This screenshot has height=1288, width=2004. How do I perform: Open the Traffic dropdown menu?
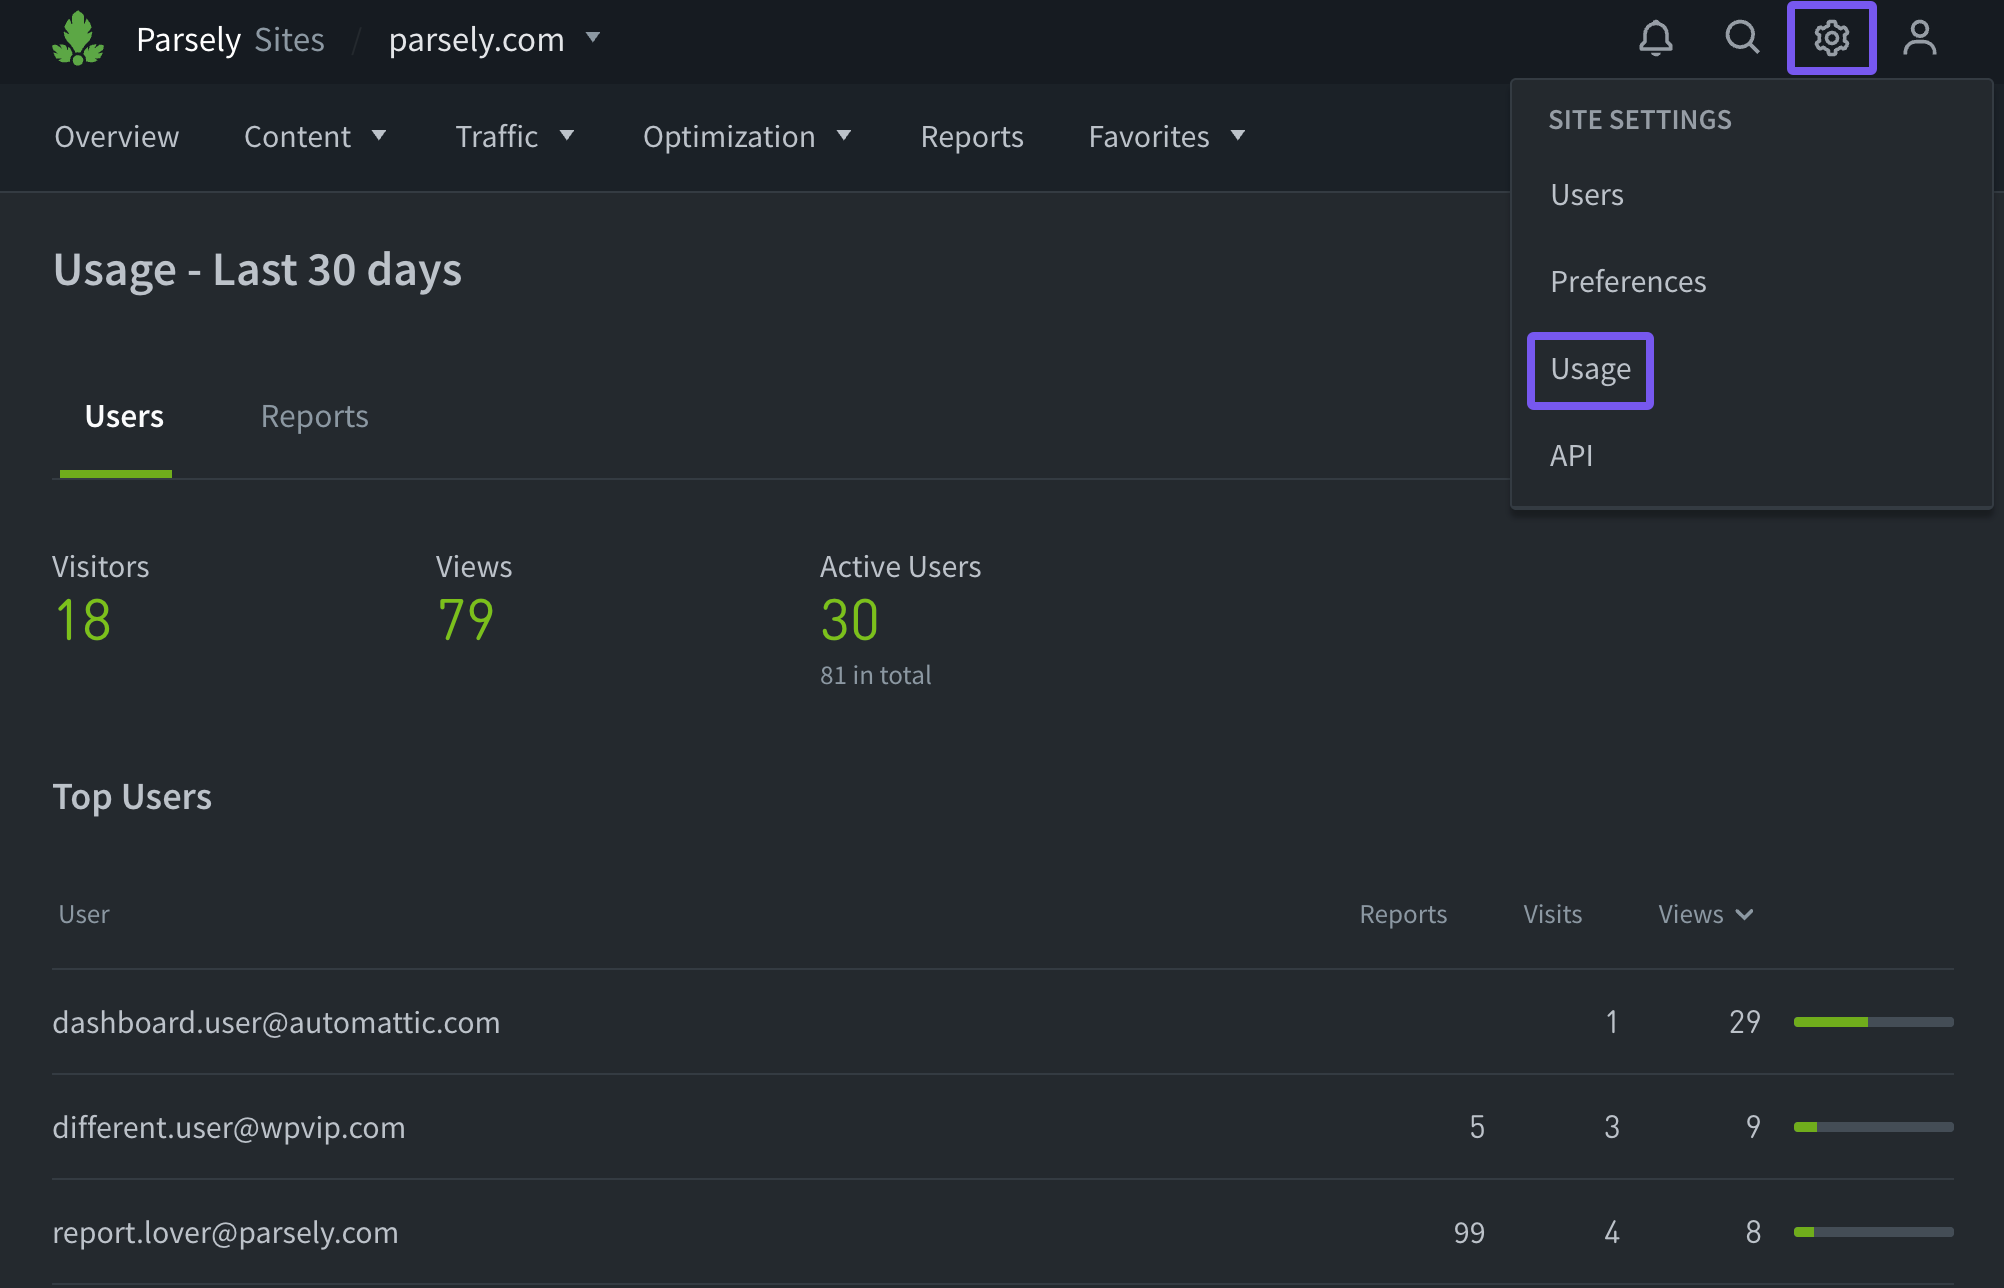tap(514, 136)
